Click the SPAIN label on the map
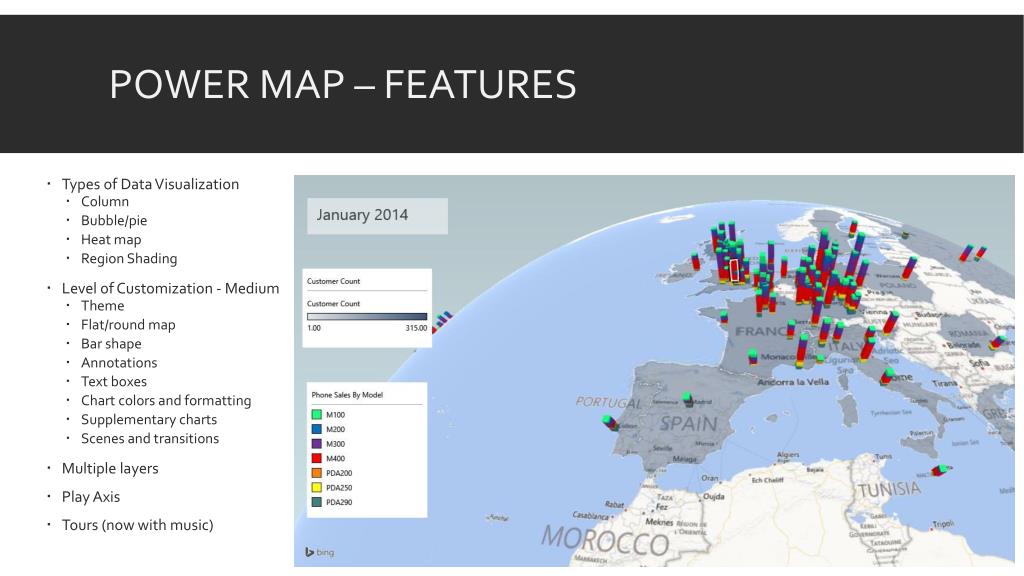This screenshot has width=1024, height=576. point(688,424)
